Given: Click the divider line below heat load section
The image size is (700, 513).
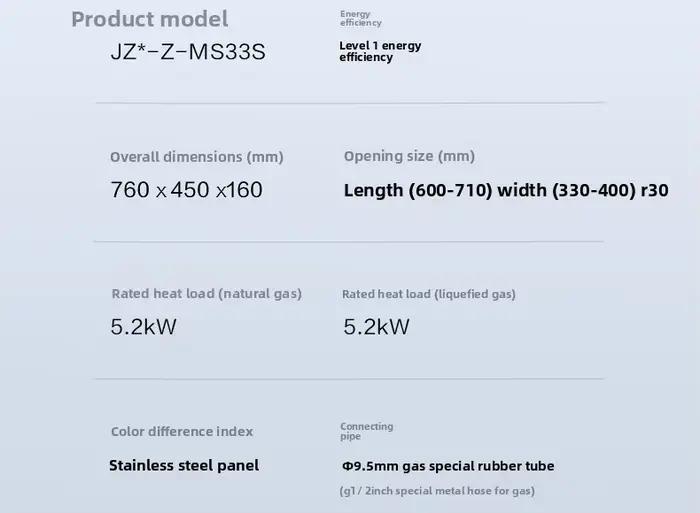Looking at the screenshot, I should (350, 379).
